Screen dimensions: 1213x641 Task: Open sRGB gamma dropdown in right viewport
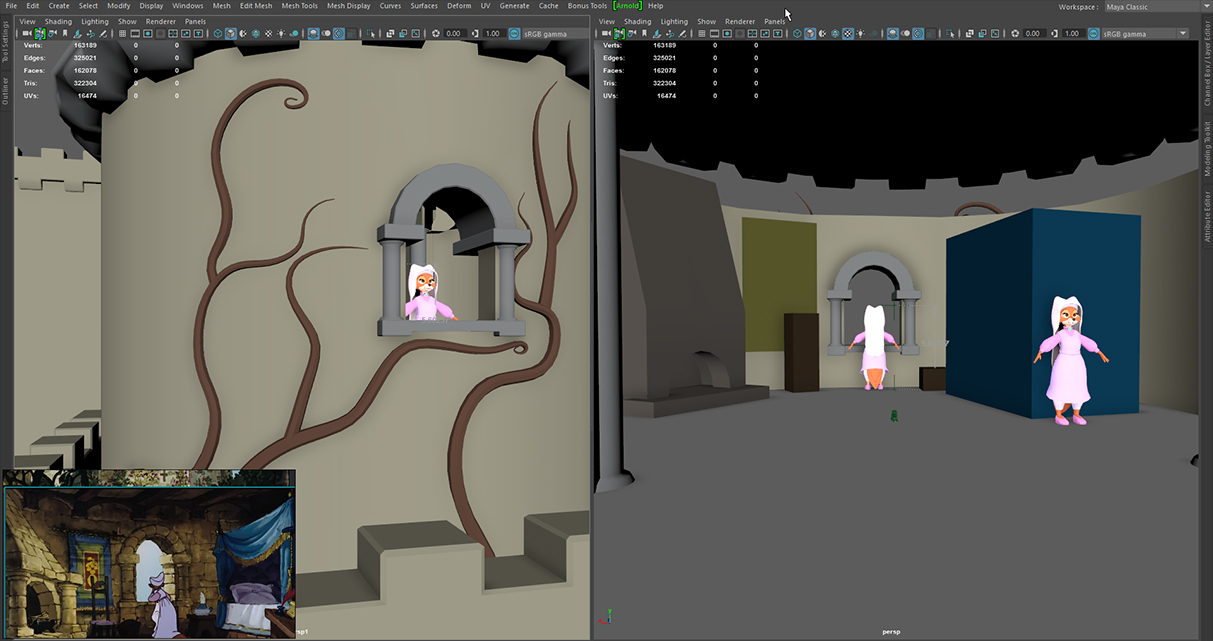(x=1145, y=33)
